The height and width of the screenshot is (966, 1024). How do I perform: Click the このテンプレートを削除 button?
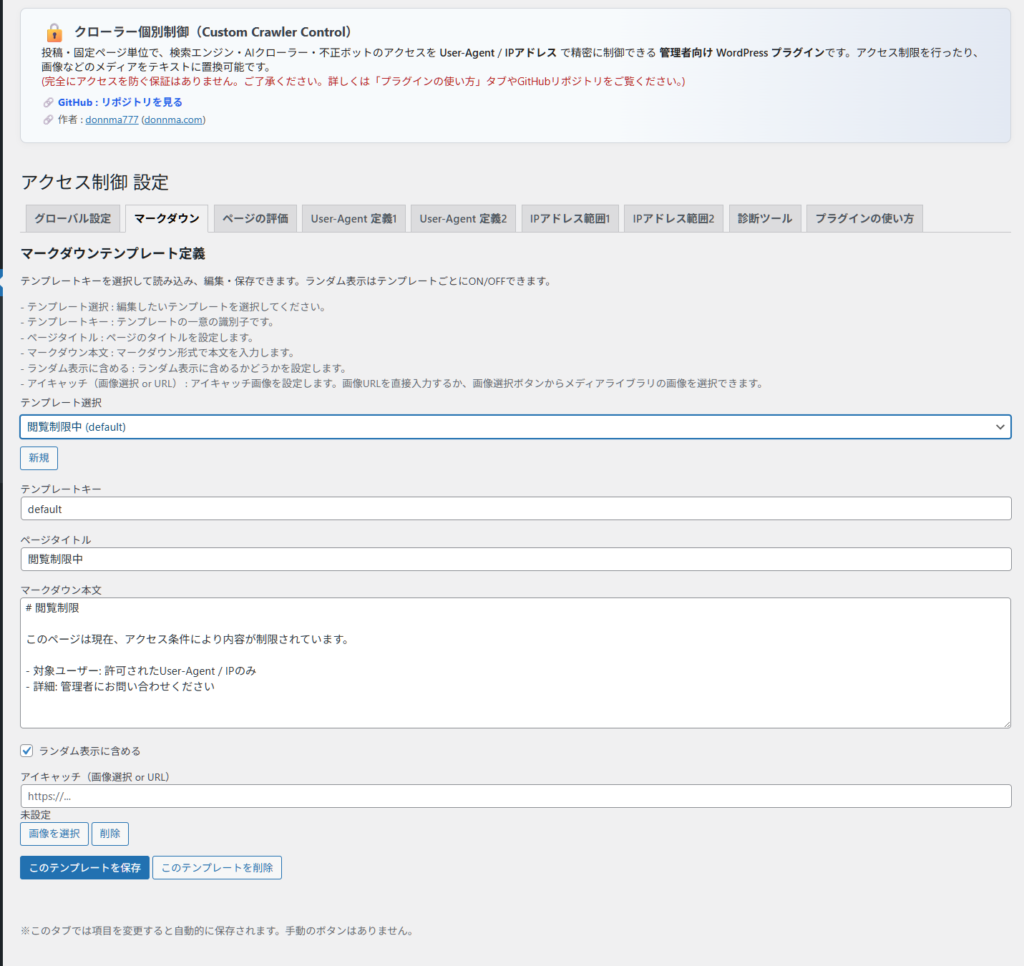pos(217,867)
